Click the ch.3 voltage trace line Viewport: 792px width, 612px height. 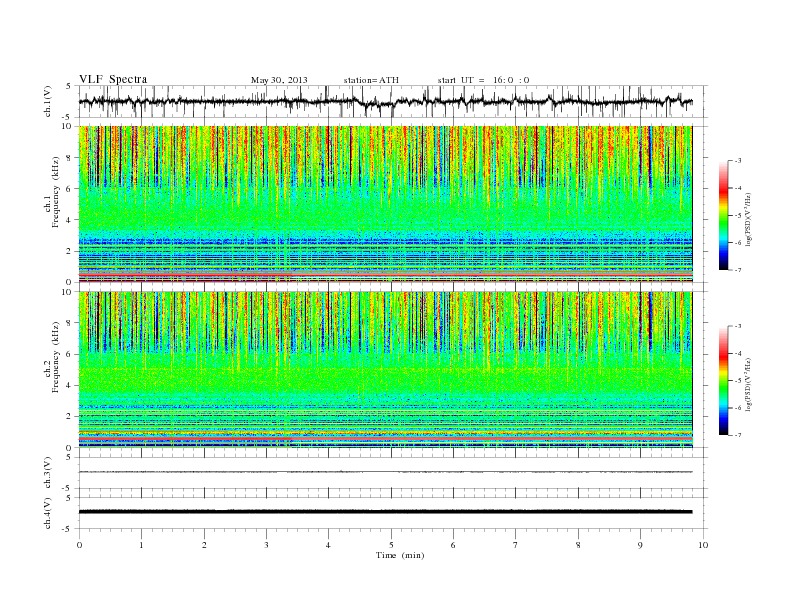[x=385, y=472]
